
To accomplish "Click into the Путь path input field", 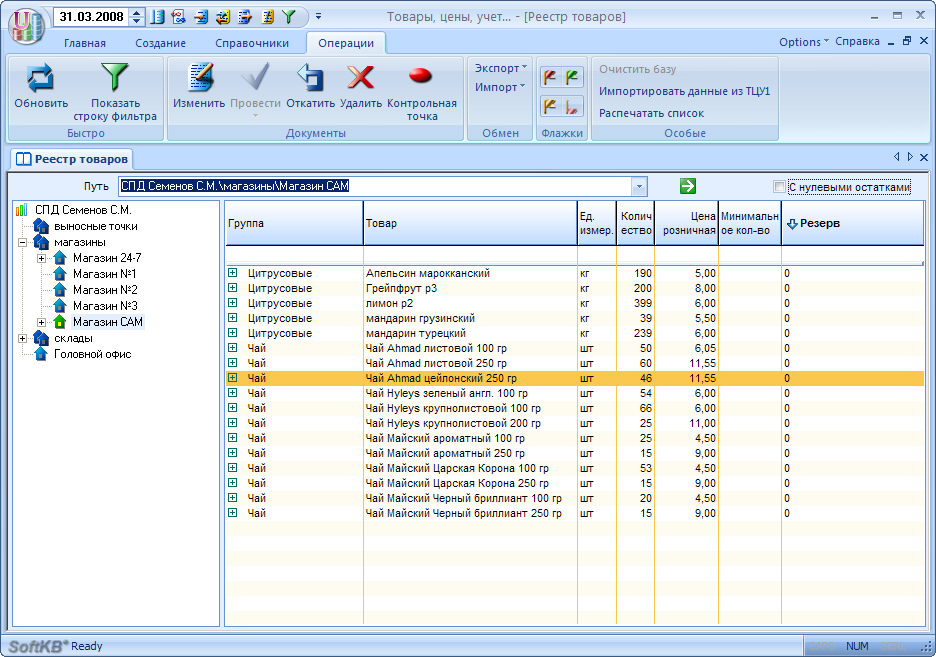I will pos(374,186).
